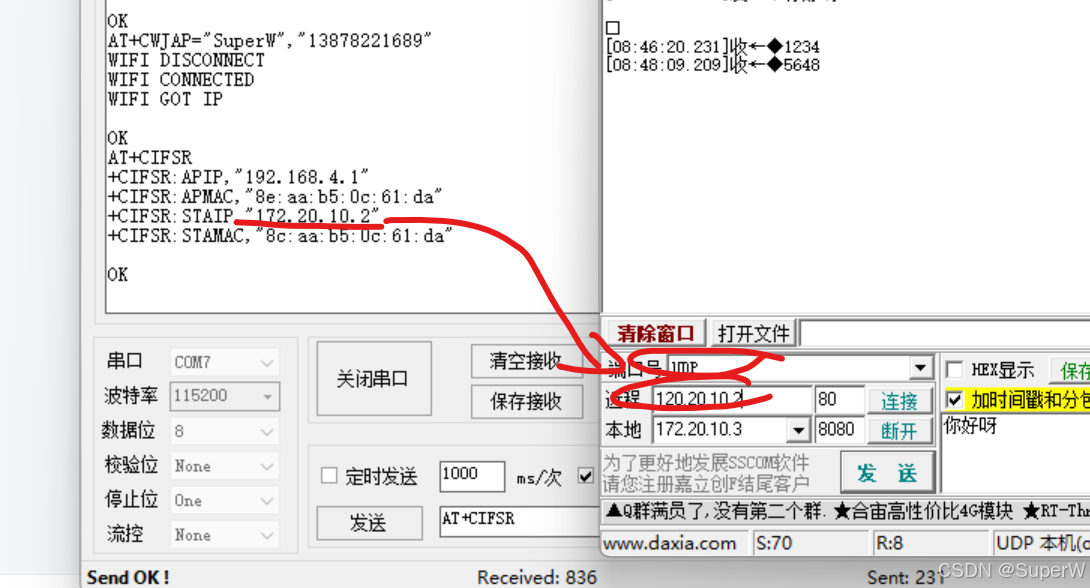Image resolution: width=1090 pixels, height=588 pixels.
Task: Click the 清空接收 button
Action: tap(526, 361)
